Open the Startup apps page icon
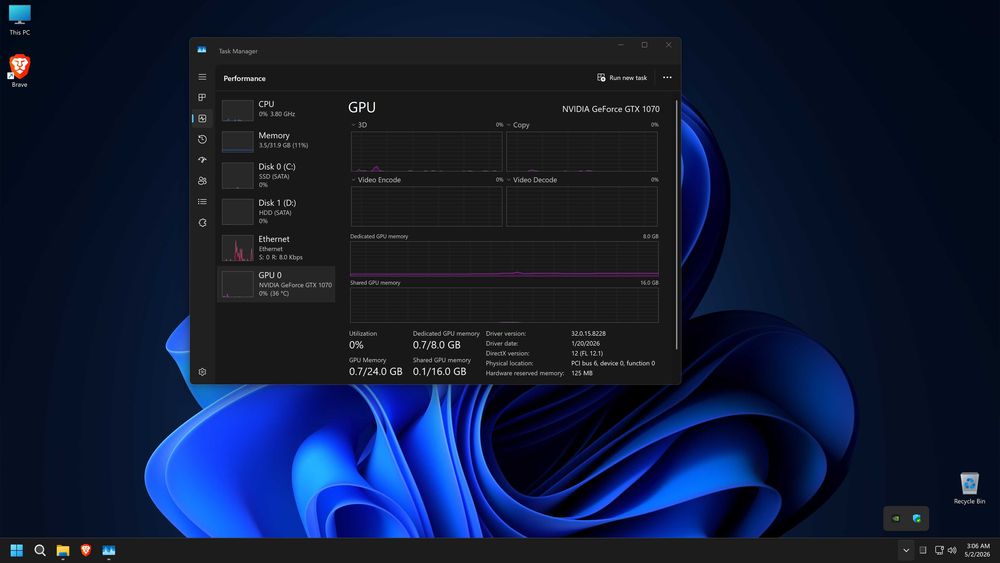Image resolution: width=1000 pixels, height=563 pixels. coord(202,160)
